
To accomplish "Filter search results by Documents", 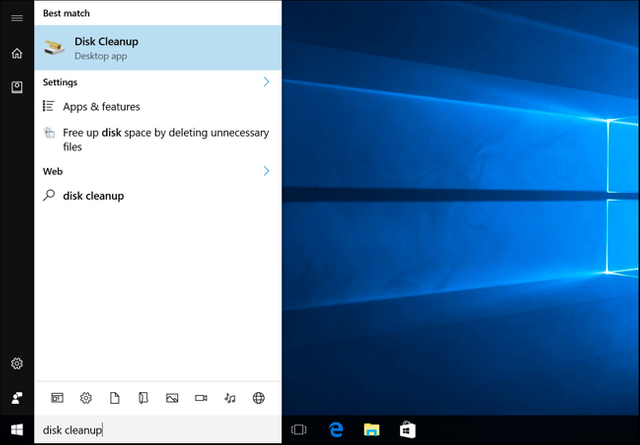I will pyautogui.click(x=114, y=398).
